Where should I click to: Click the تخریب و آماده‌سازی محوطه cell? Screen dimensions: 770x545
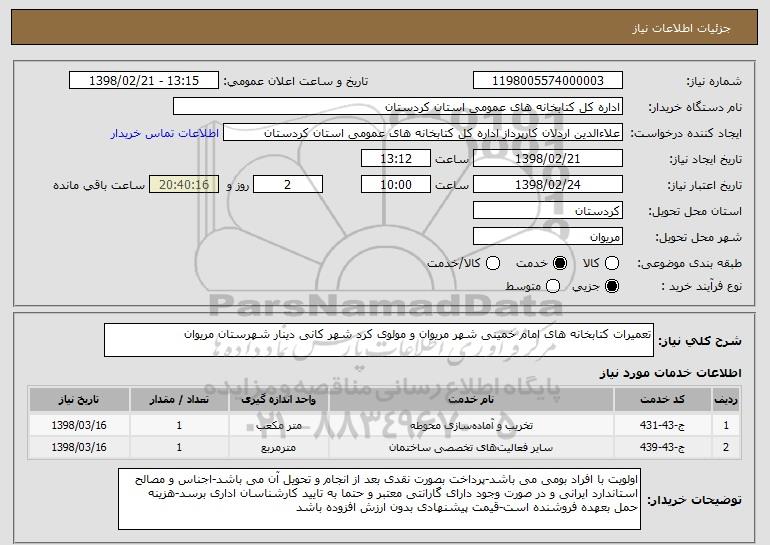[471, 425]
